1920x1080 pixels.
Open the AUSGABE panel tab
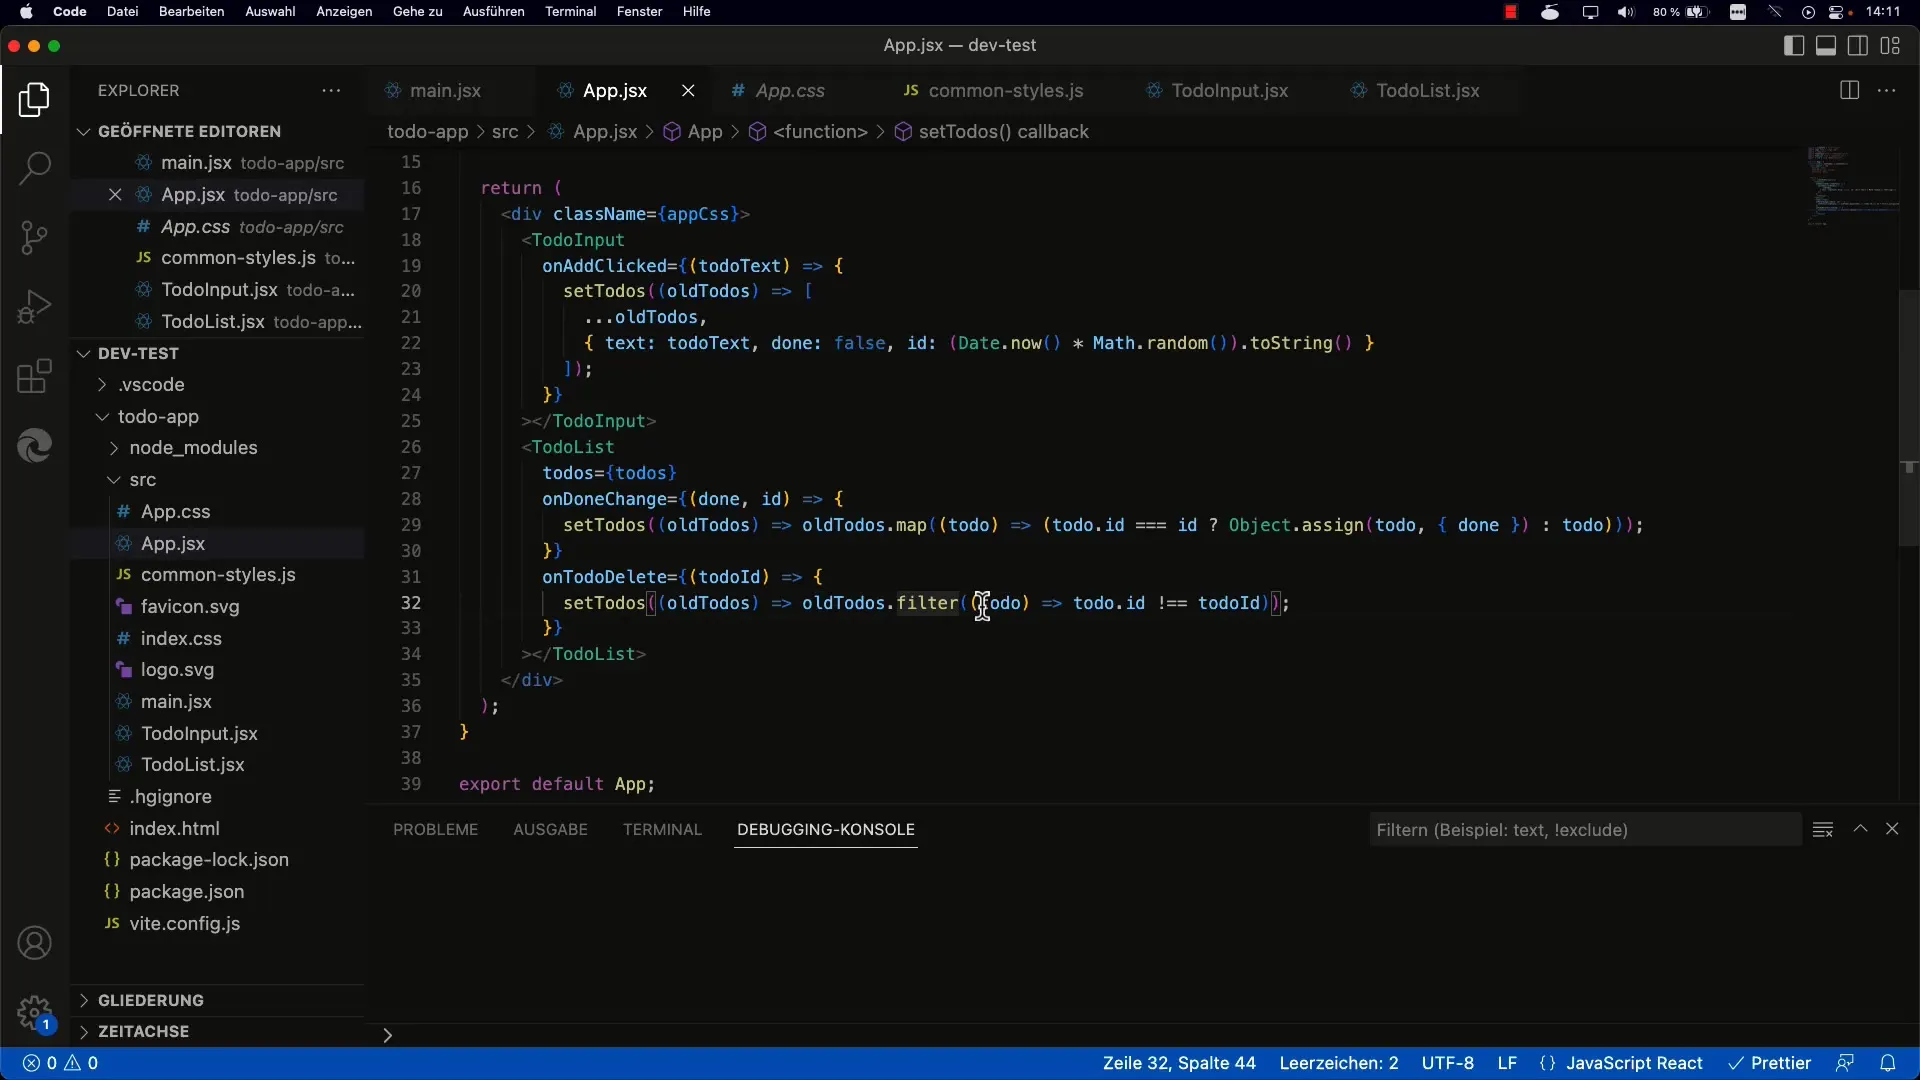pyautogui.click(x=550, y=829)
